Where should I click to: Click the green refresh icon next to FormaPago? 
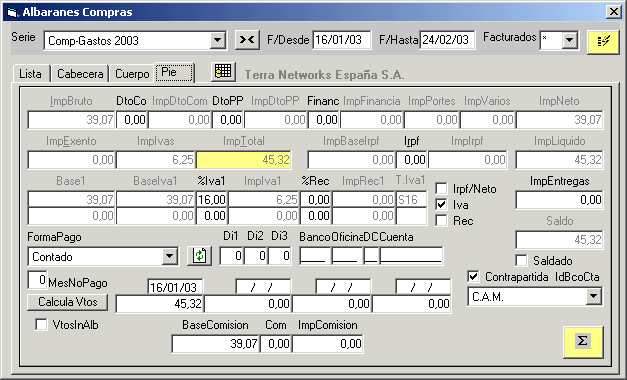200,256
